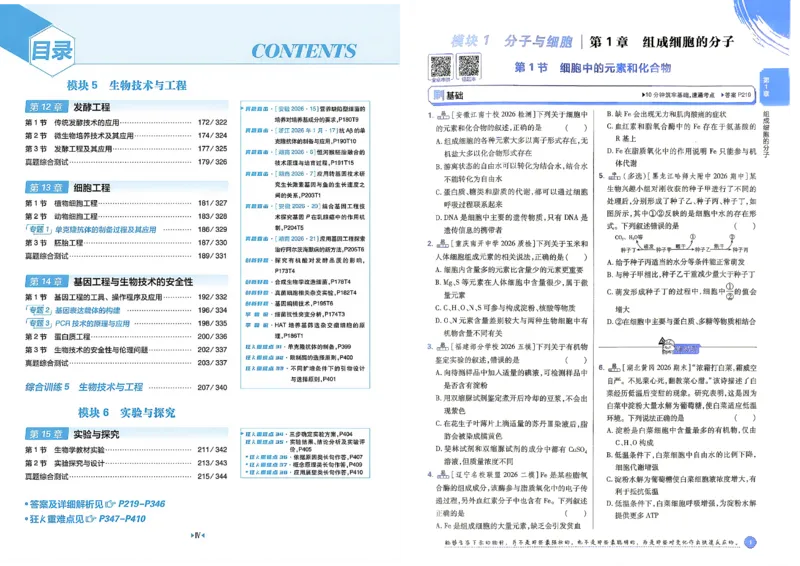Click the 刷 character badge beside 基础
The width and height of the screenshot is (800, 566).
pos(438,95)
